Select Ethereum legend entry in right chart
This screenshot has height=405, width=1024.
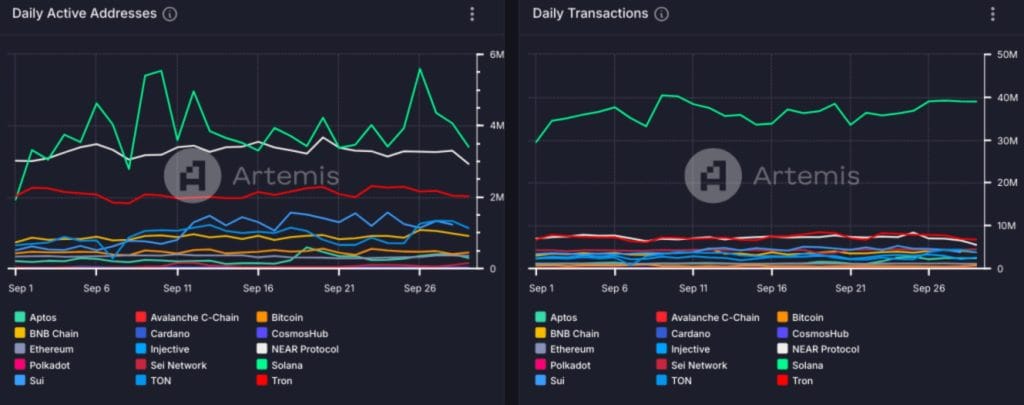565,349
